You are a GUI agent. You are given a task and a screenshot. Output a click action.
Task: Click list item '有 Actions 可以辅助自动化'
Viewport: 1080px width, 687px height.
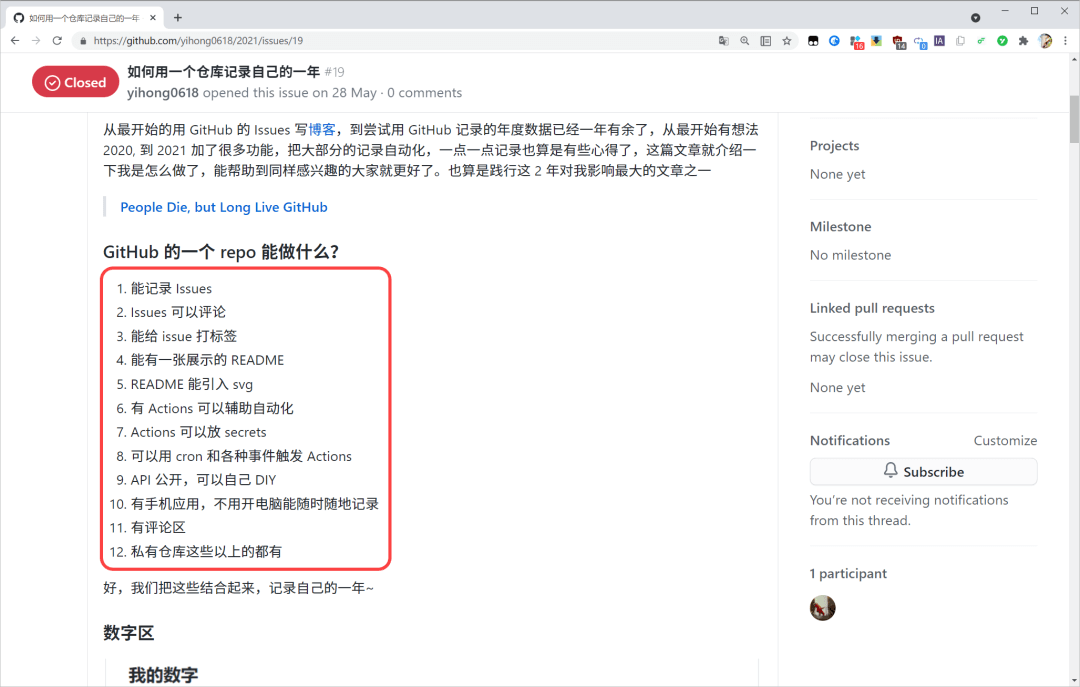pyautogui.click(x=212, y=408)
